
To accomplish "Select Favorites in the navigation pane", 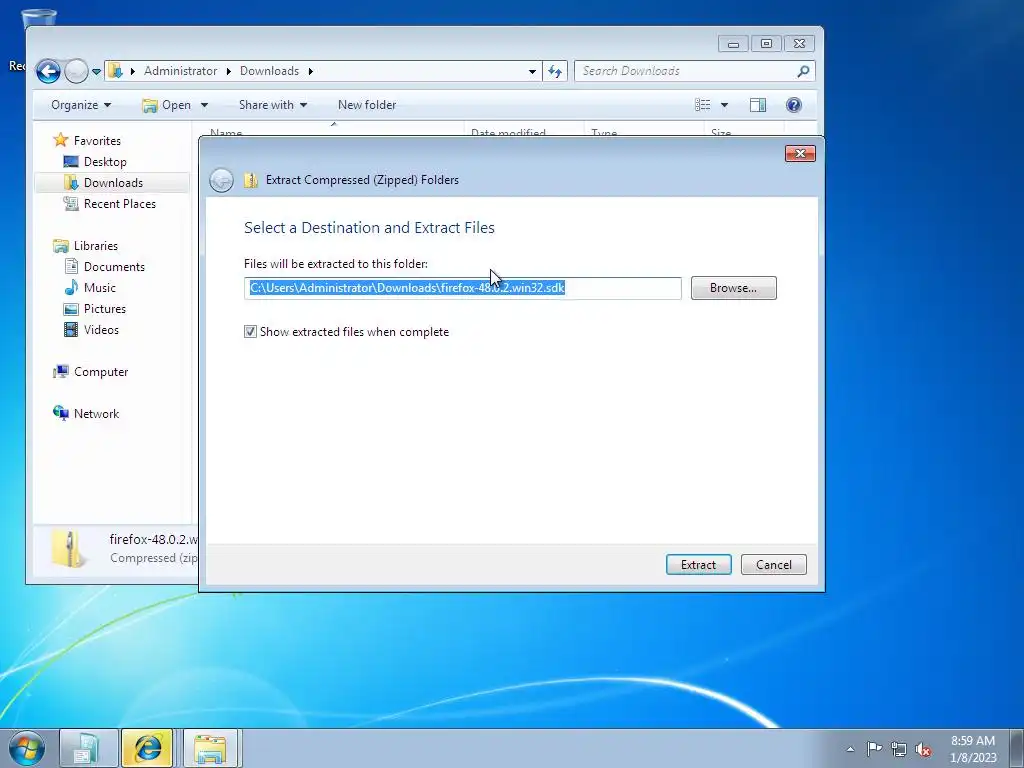I will pyautogui.click(x=97, y=140).
